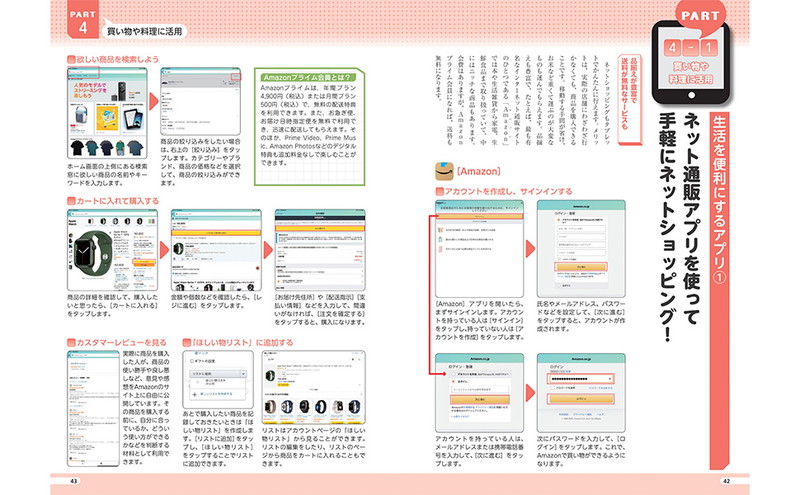The image size is (800, 495).
Task: Click create new list option with plus sign
Action: [213, 396]
